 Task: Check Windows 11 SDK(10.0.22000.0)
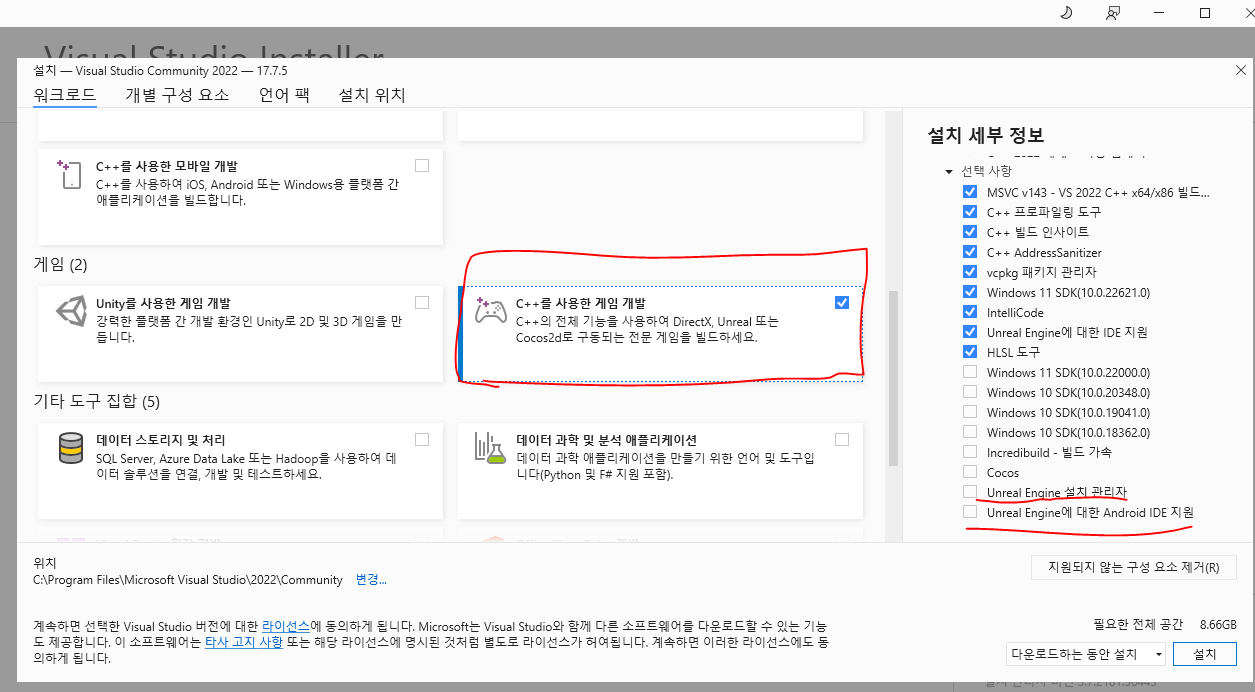969,371
